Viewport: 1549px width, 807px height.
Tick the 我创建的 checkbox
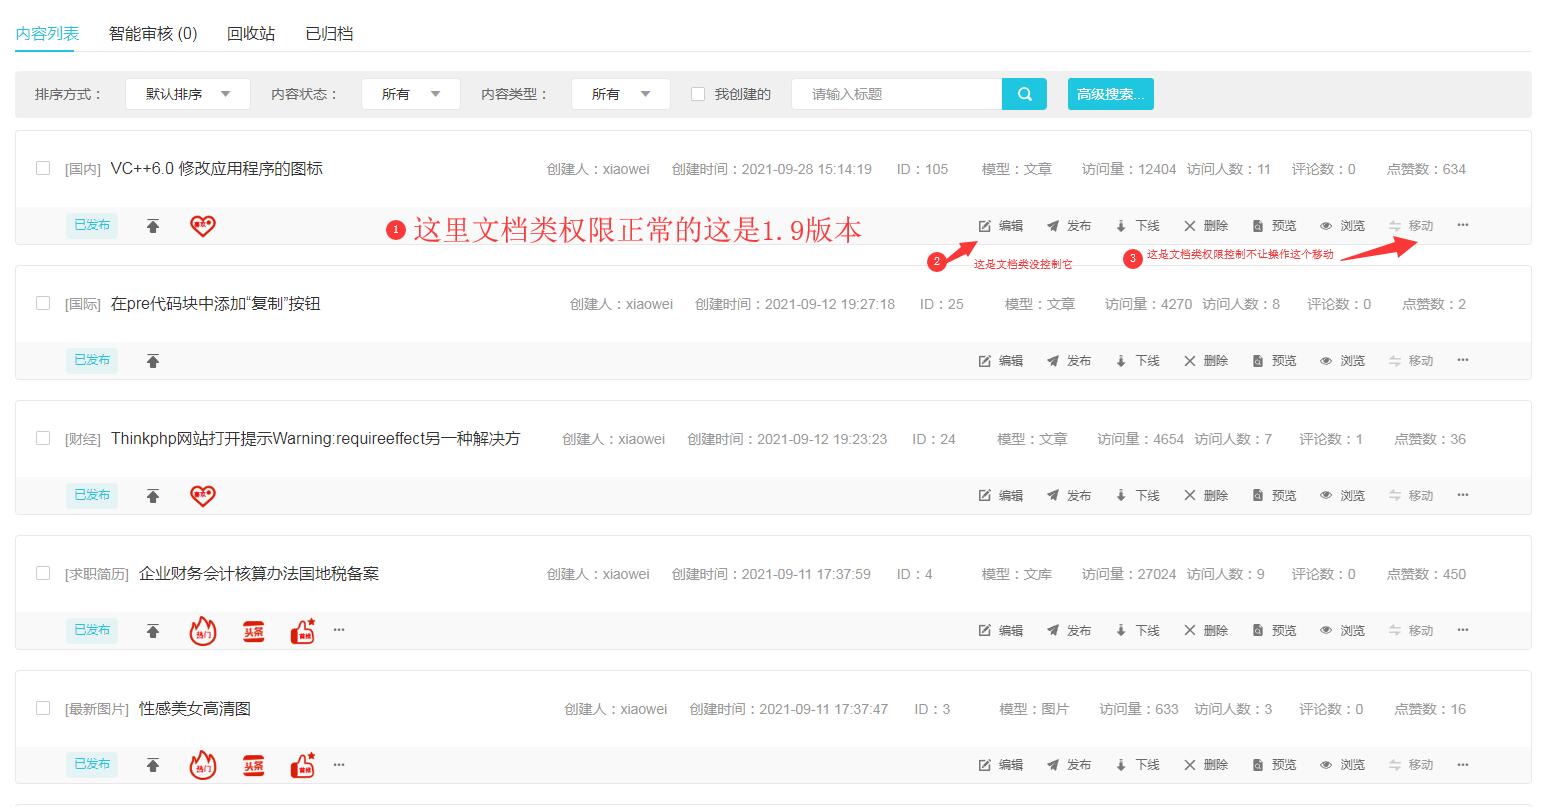pos(698,94)
